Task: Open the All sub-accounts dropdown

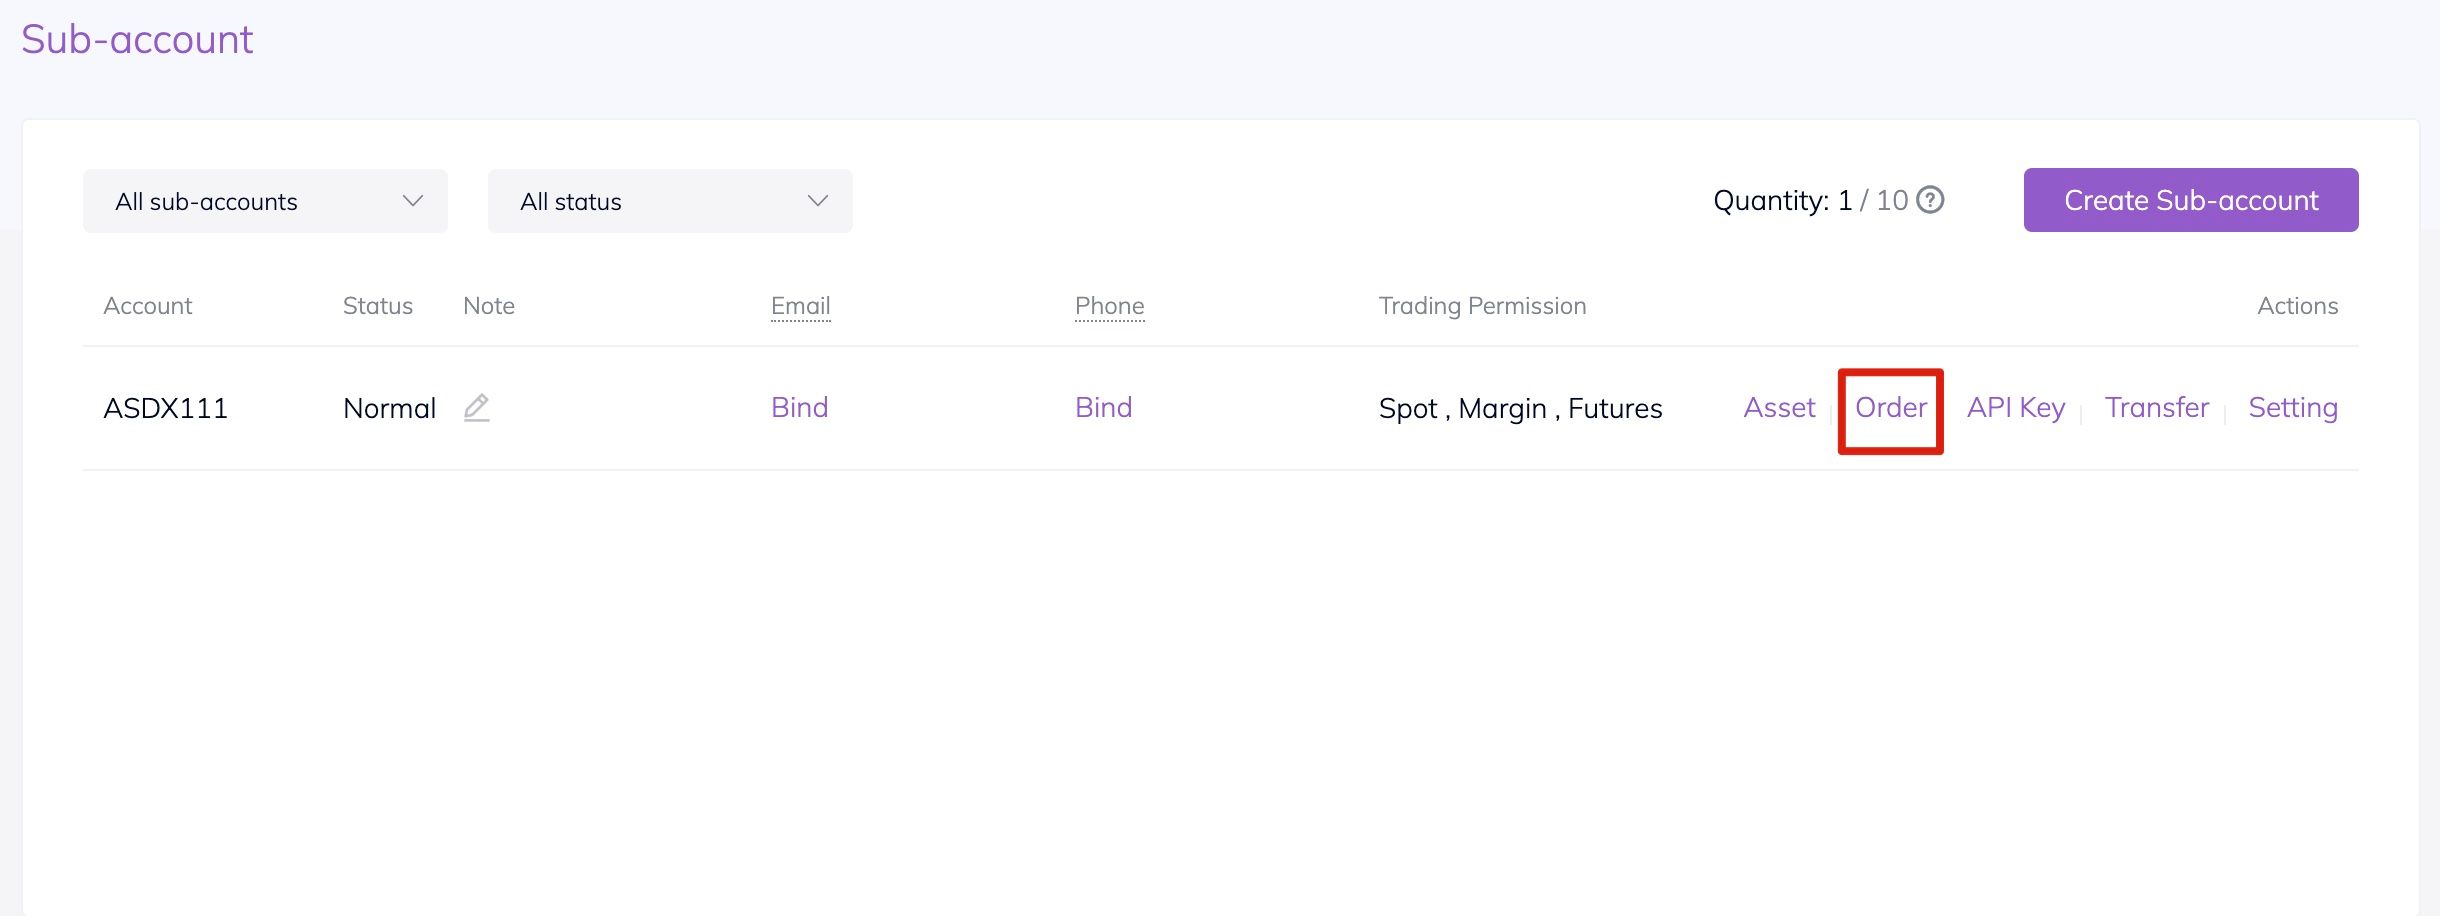Action: tap(265, 201)
